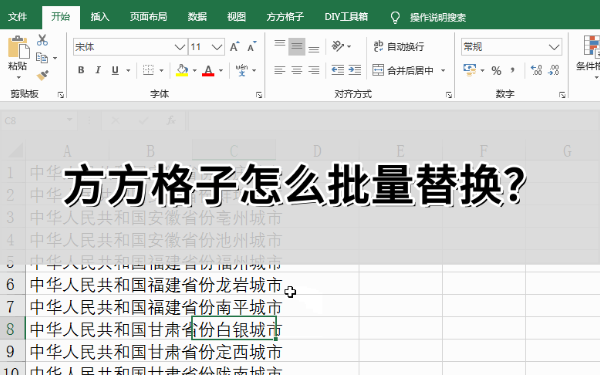Open Merge and Center dropdown arrow
600x375 pixels.
click(443, 70)
